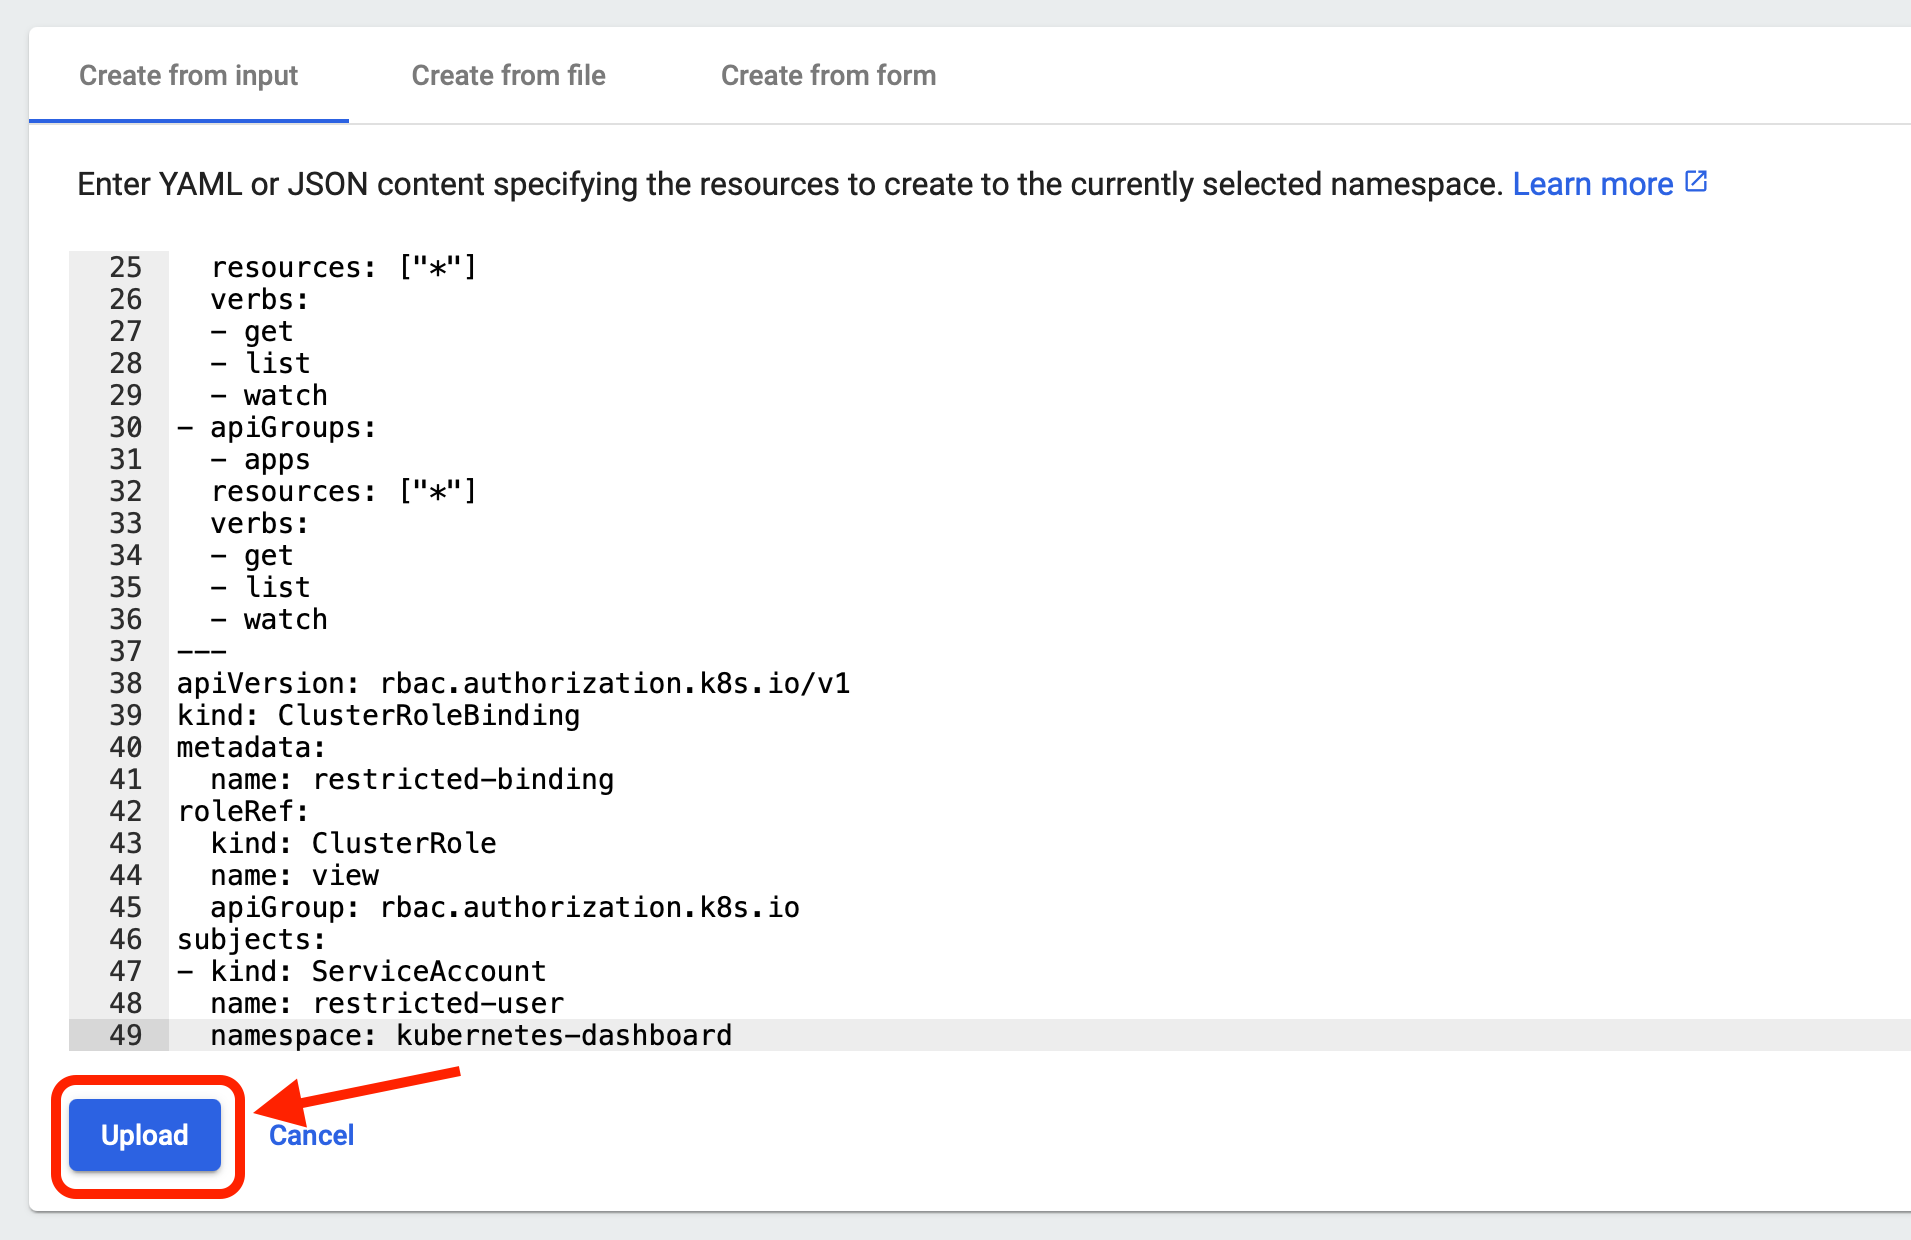This screenshot has width=1911, height=1240.
Task: Click the '- apiGroups:' line 30
Action: [x=277, y=427]
